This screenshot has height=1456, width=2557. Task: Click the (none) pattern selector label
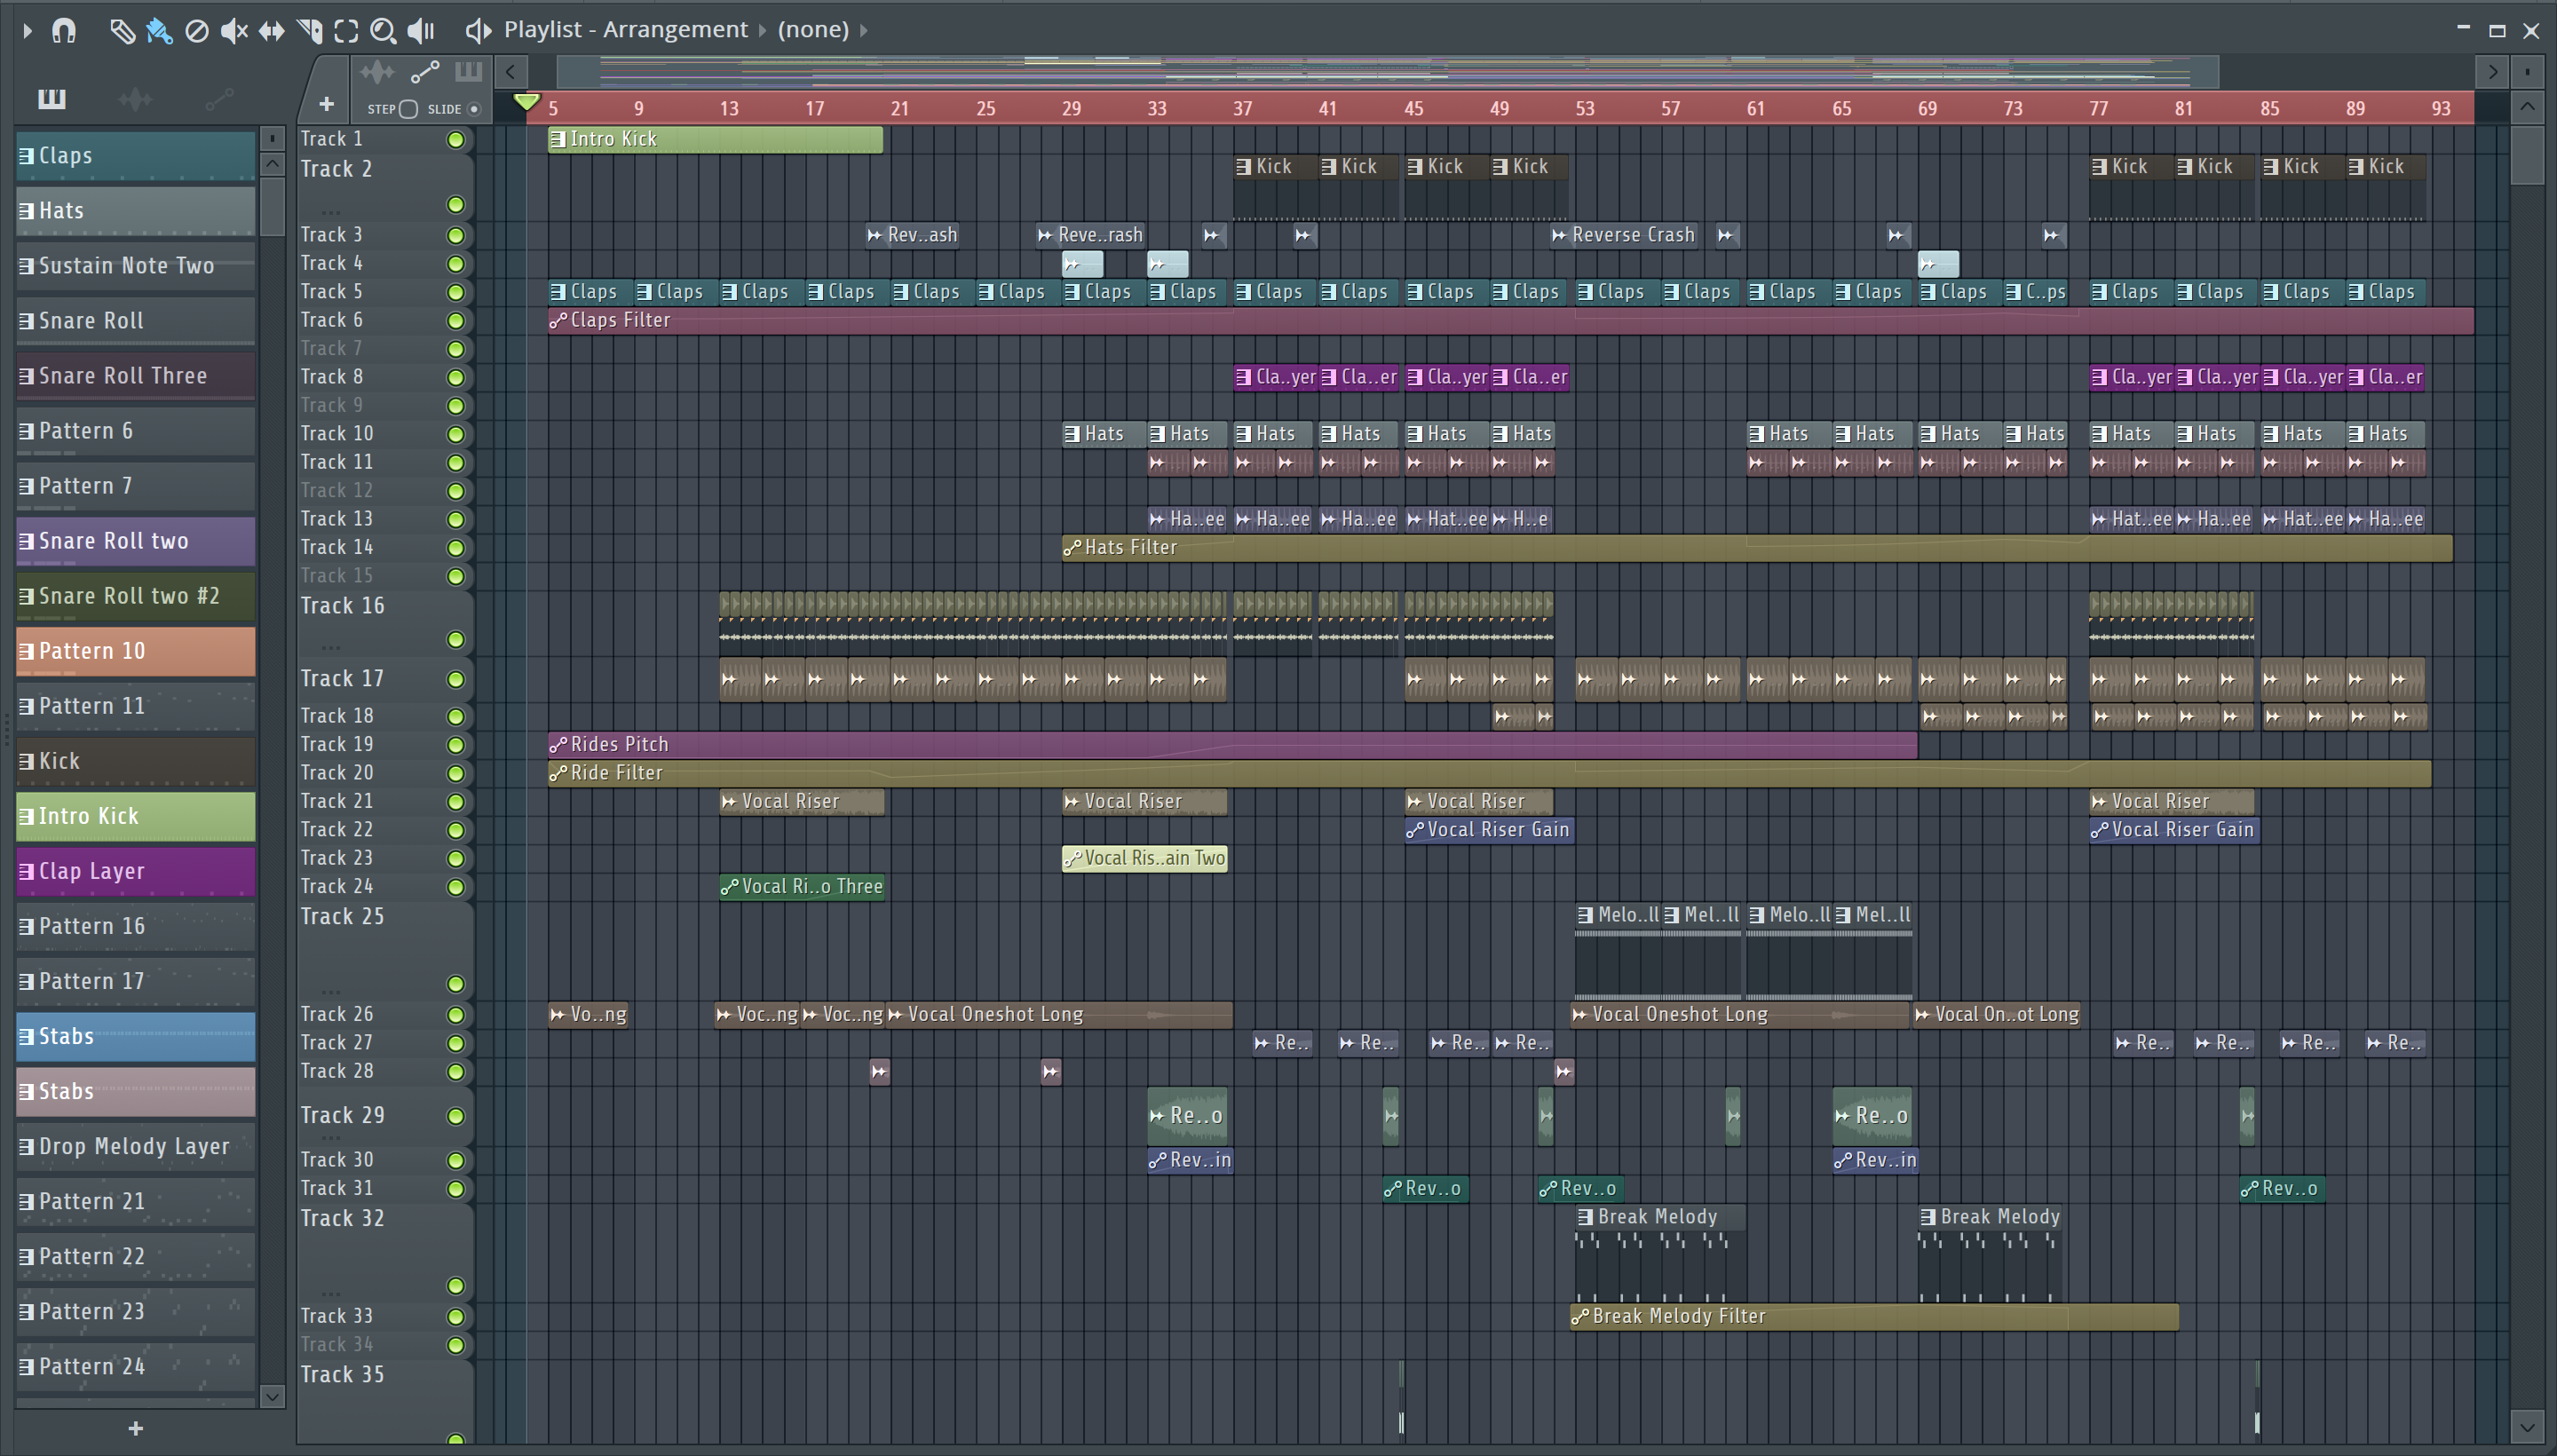[x=813, y=30]
